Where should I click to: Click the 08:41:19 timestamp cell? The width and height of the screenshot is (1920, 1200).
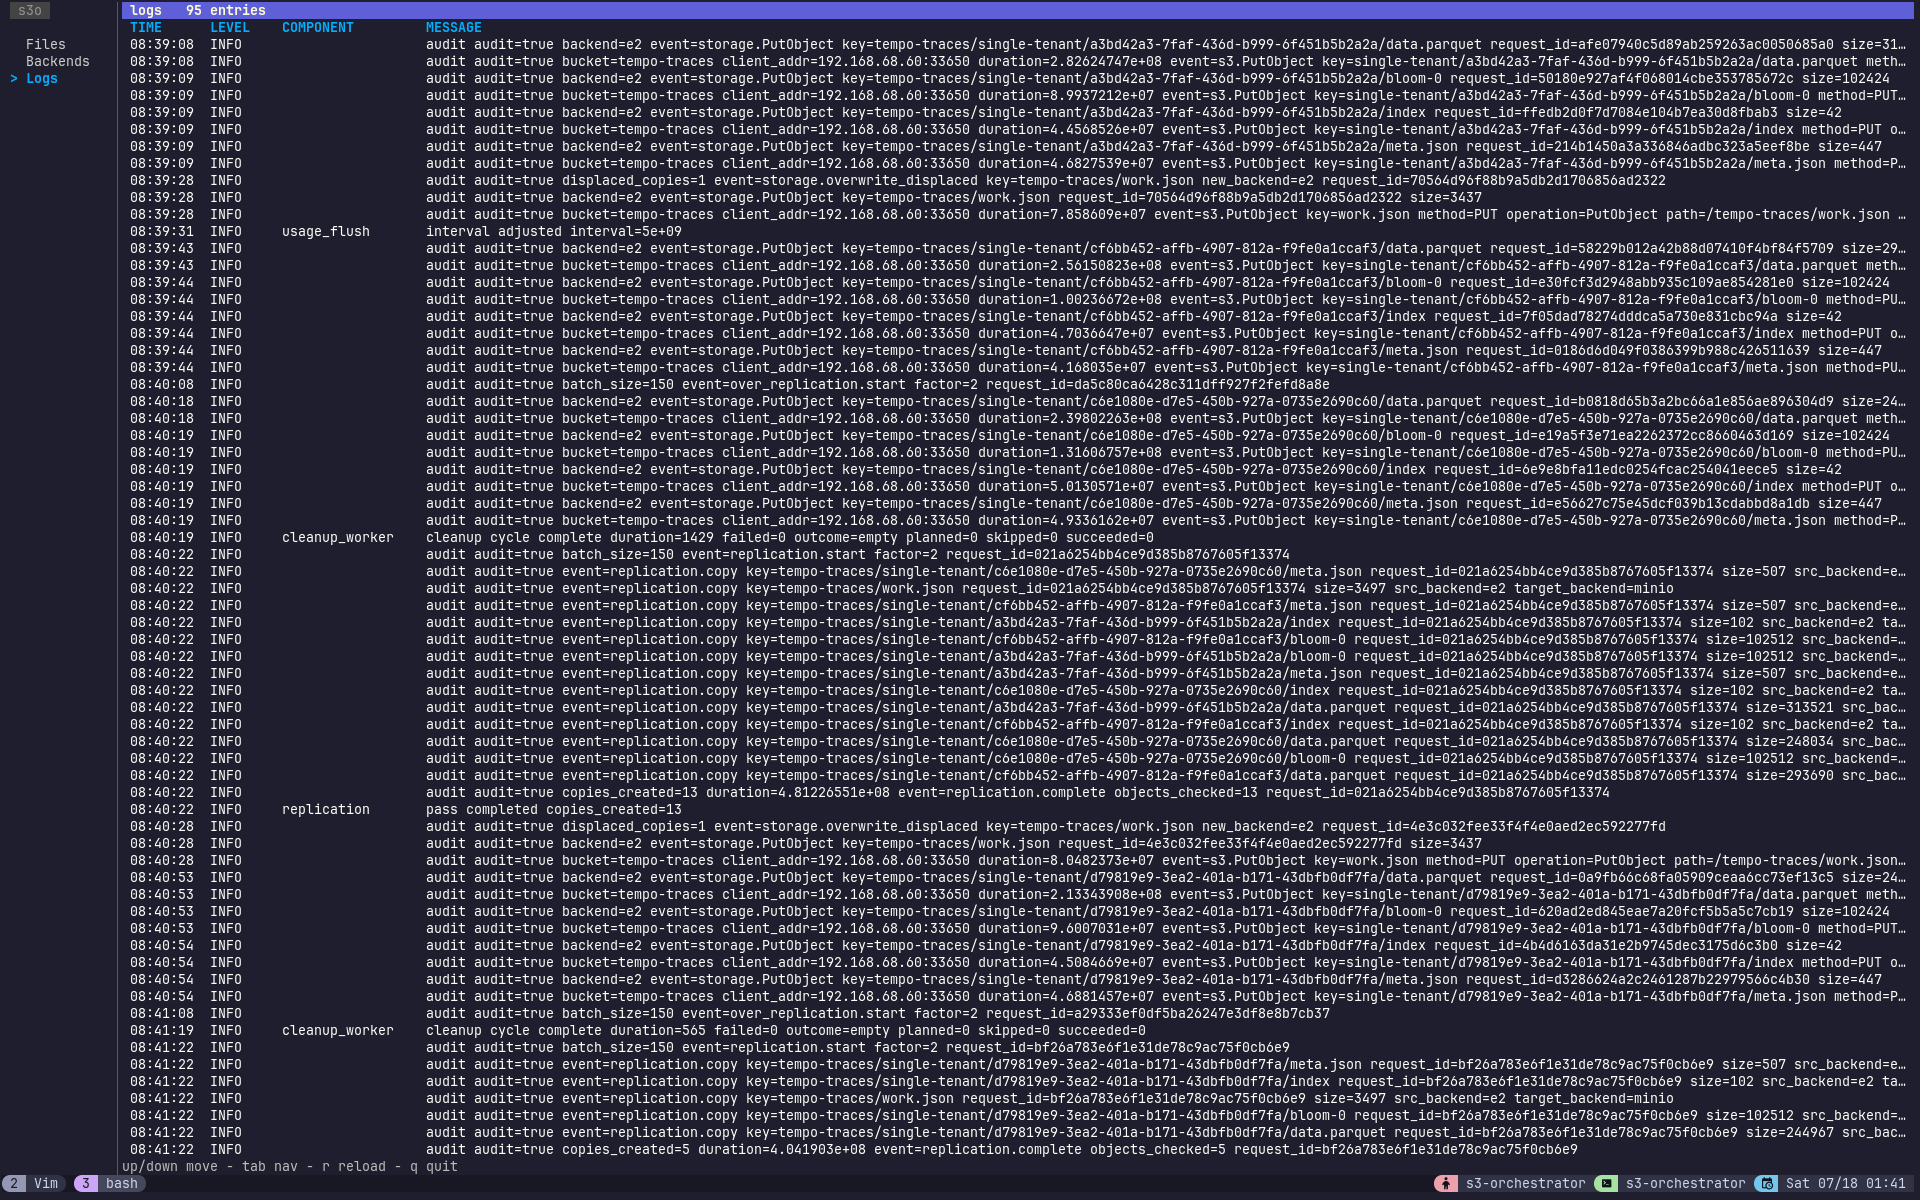162,1031
